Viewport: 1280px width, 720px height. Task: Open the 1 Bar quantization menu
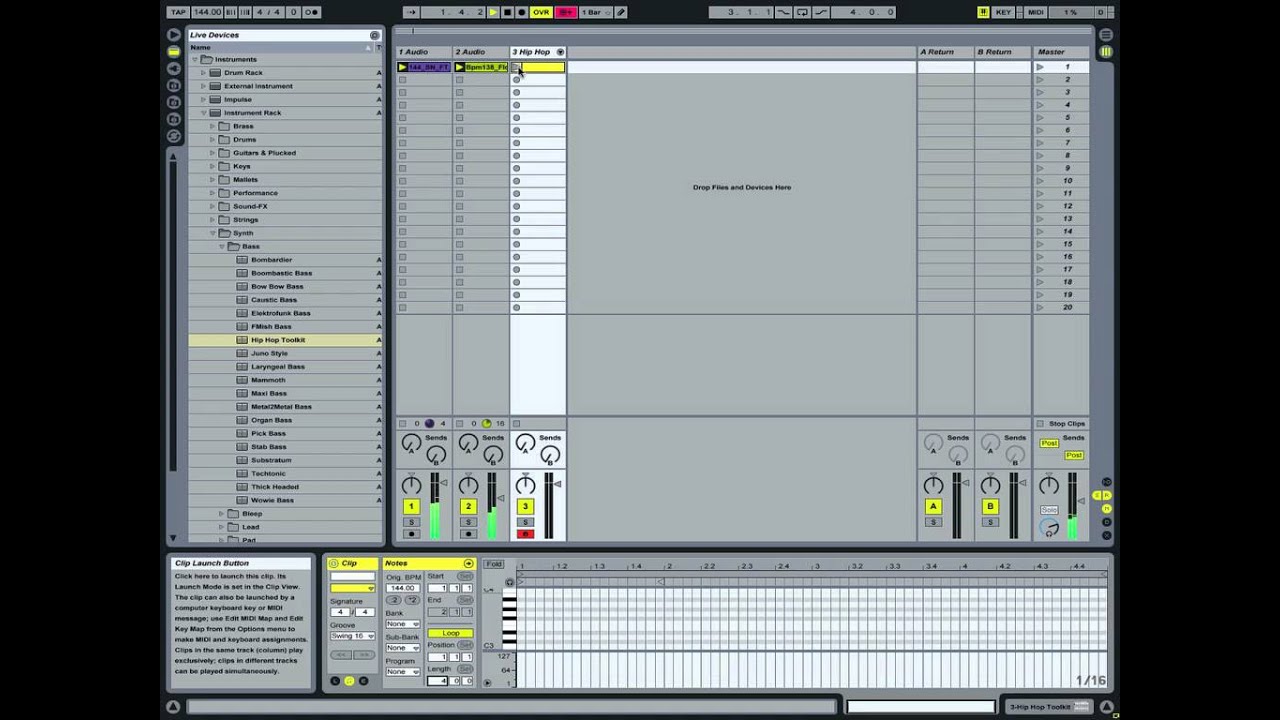click(595, 12)
